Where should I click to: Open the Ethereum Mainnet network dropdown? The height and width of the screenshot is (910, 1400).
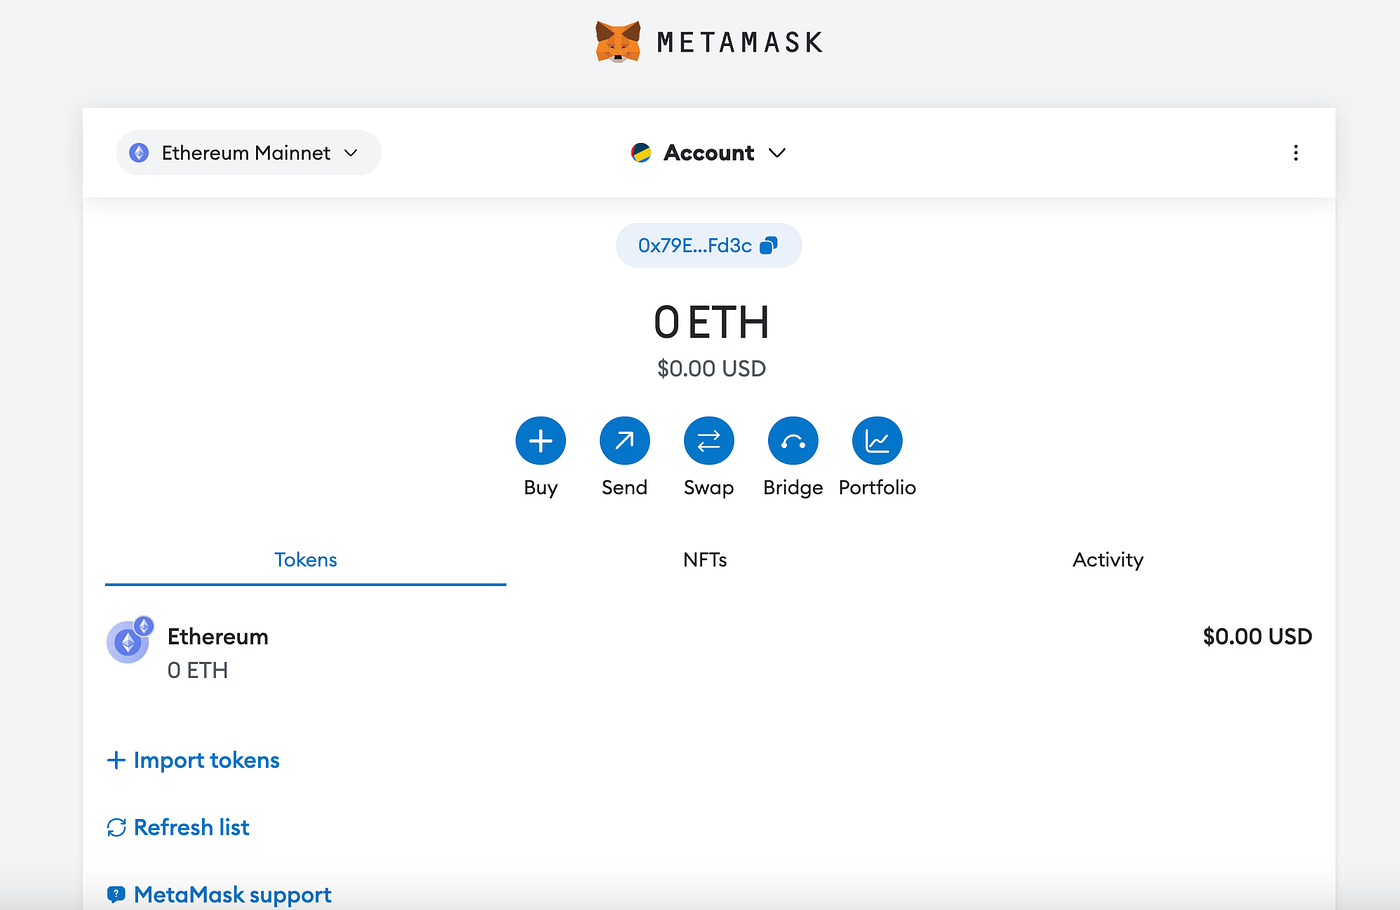(249, 153)
